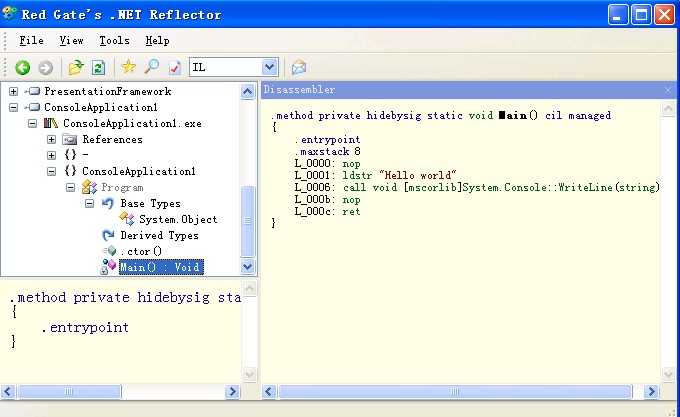The width and height of the screenshot is (680, 417).
Task: Click the greyed forward navigation arrow
Action: pos(45,68)
